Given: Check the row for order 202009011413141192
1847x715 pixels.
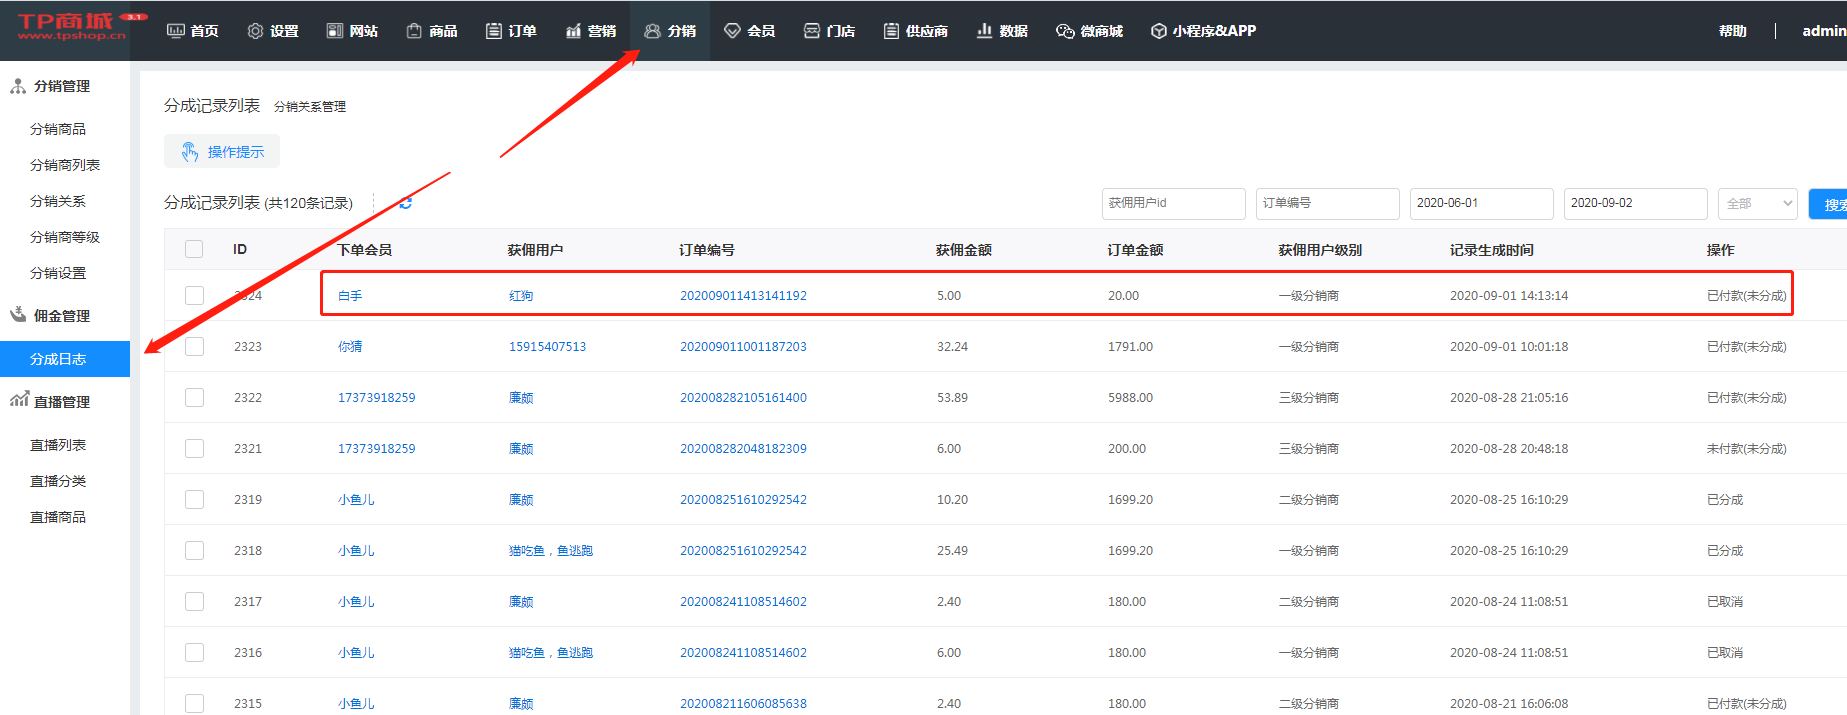Looking at the screenshot, I should click(x=194, y=295).
